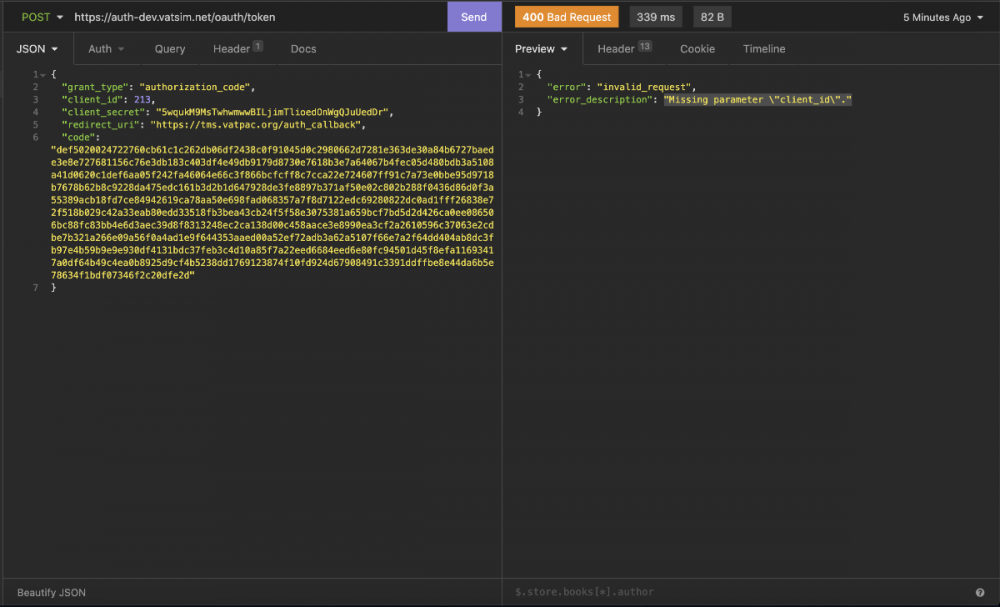Open the POST method dropdown
1000x607 pixels.
[x=42, y=17]
